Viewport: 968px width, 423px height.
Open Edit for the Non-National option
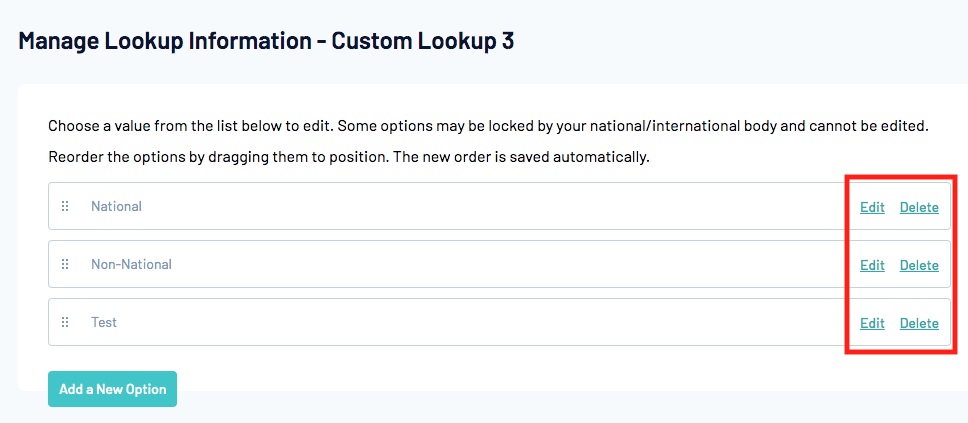point(872,266)
